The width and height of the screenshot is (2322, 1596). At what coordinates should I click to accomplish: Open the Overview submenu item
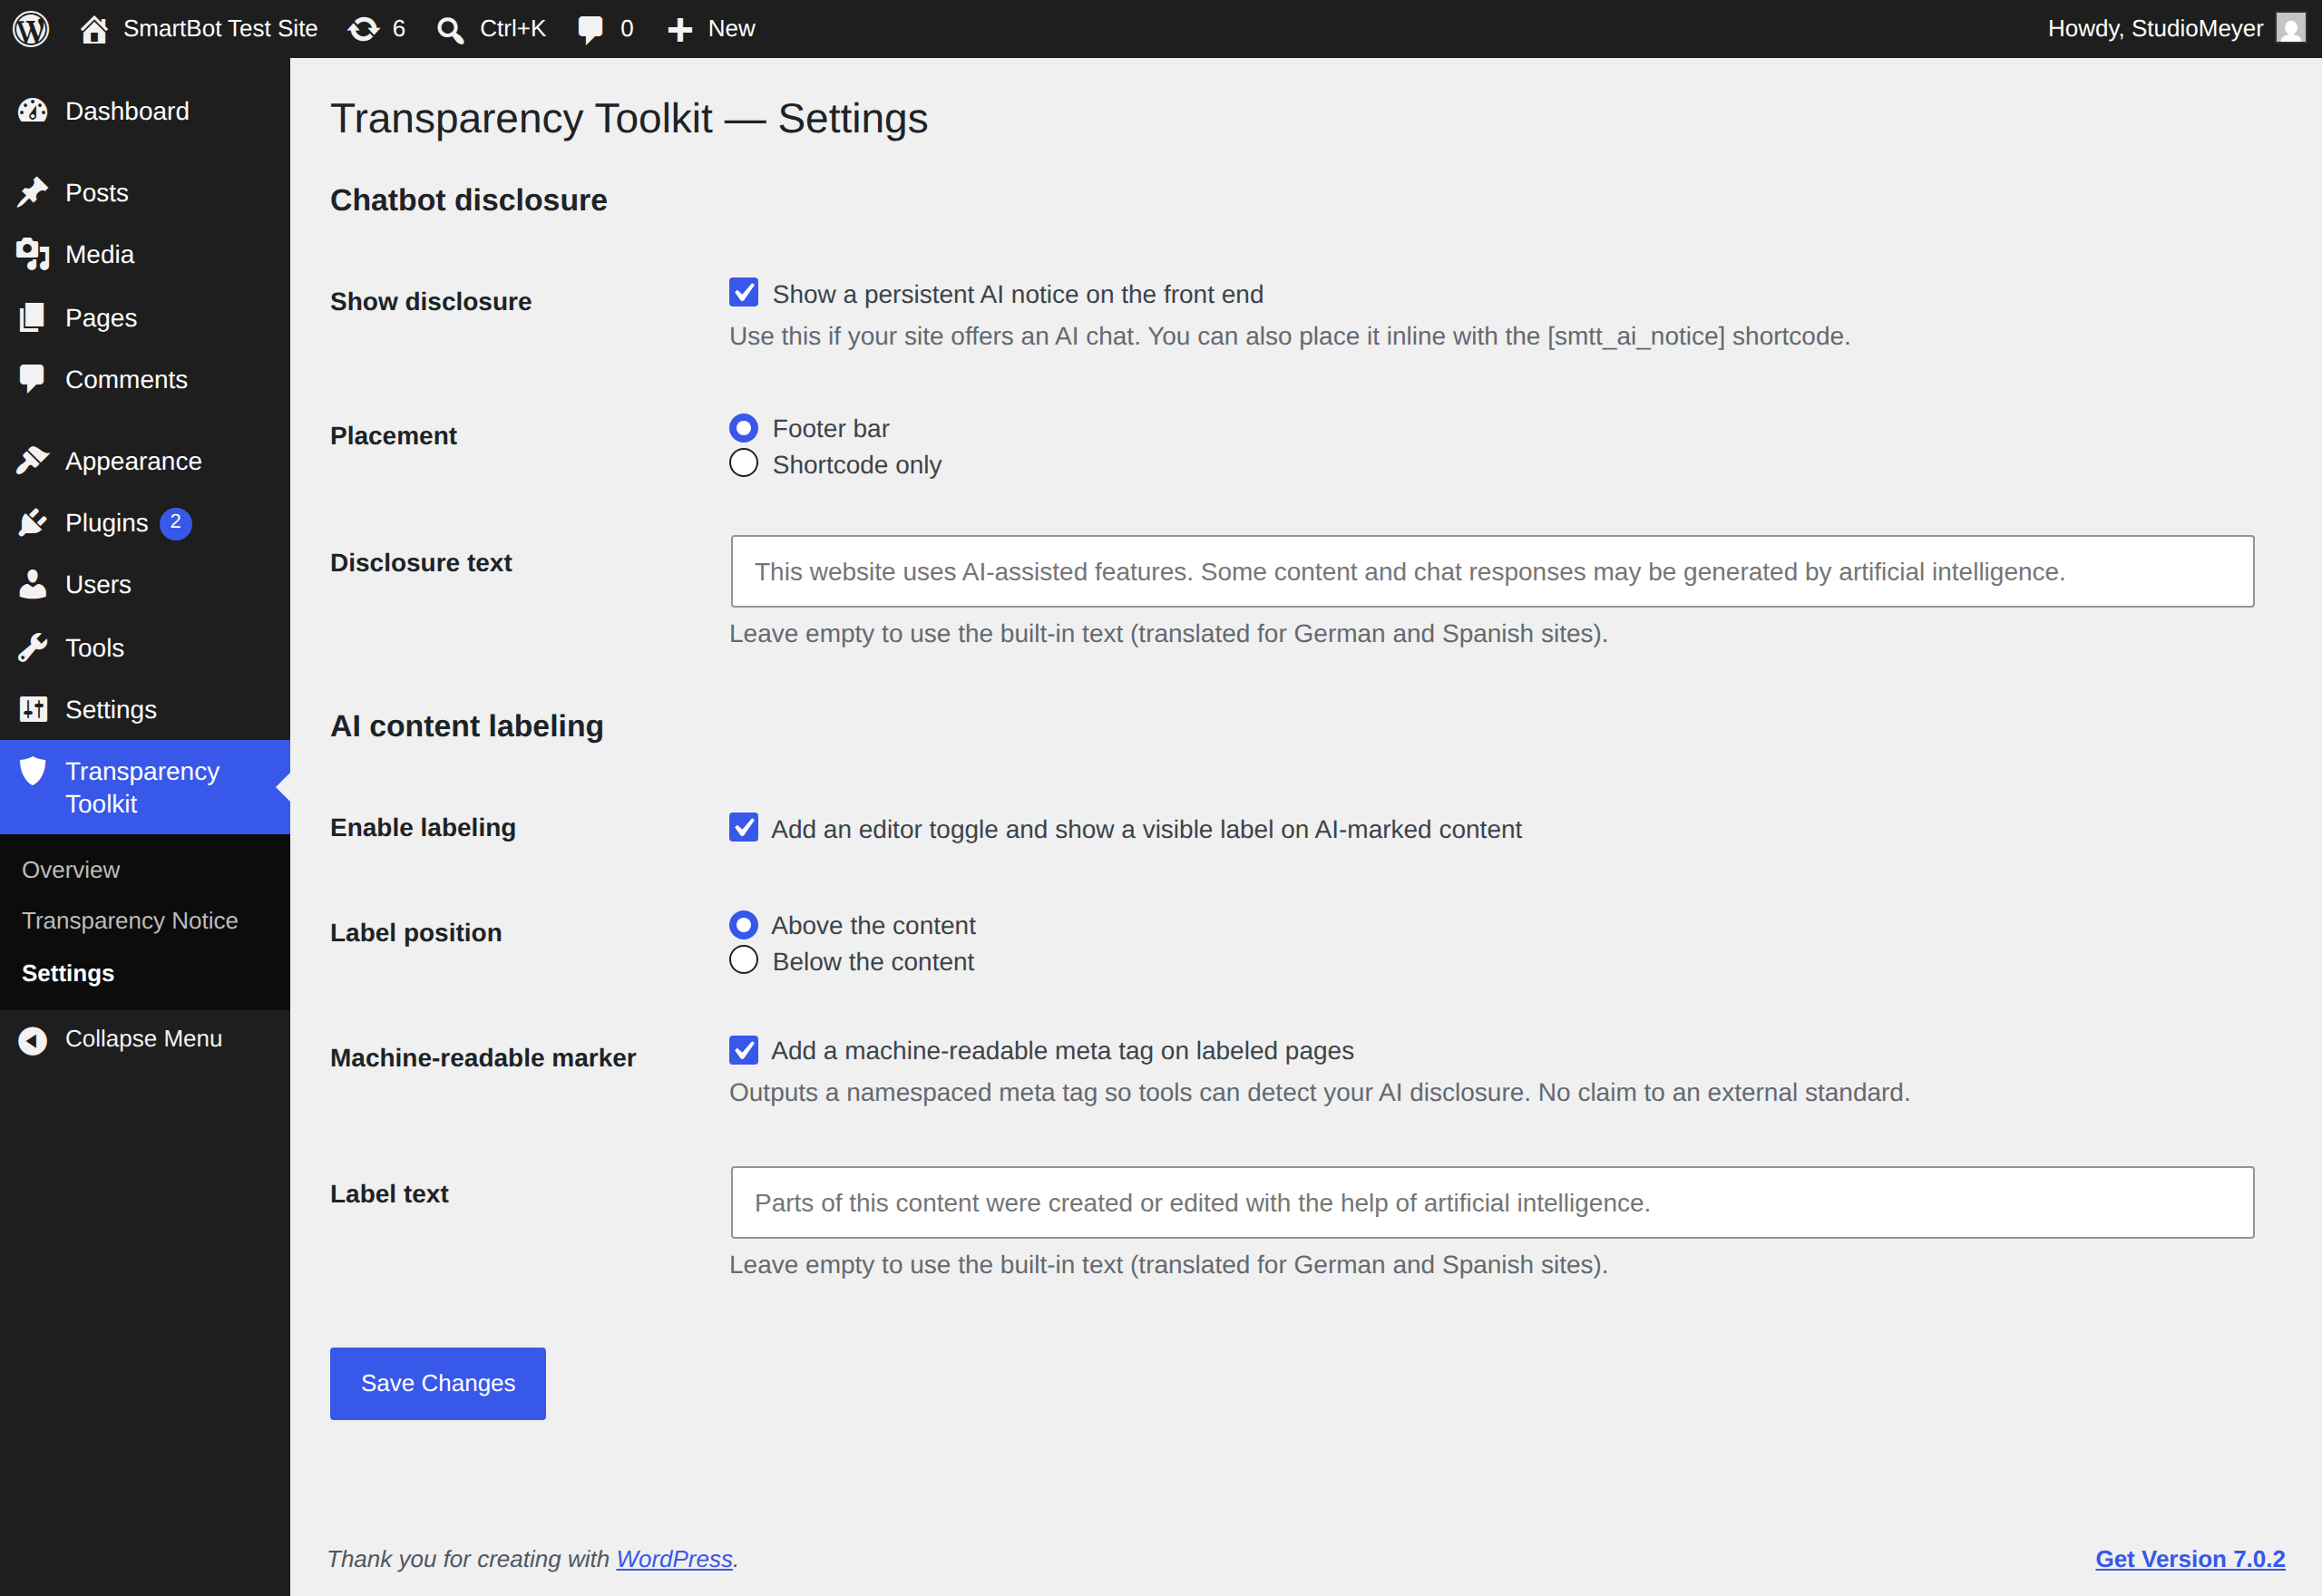(x=71, y=870)
